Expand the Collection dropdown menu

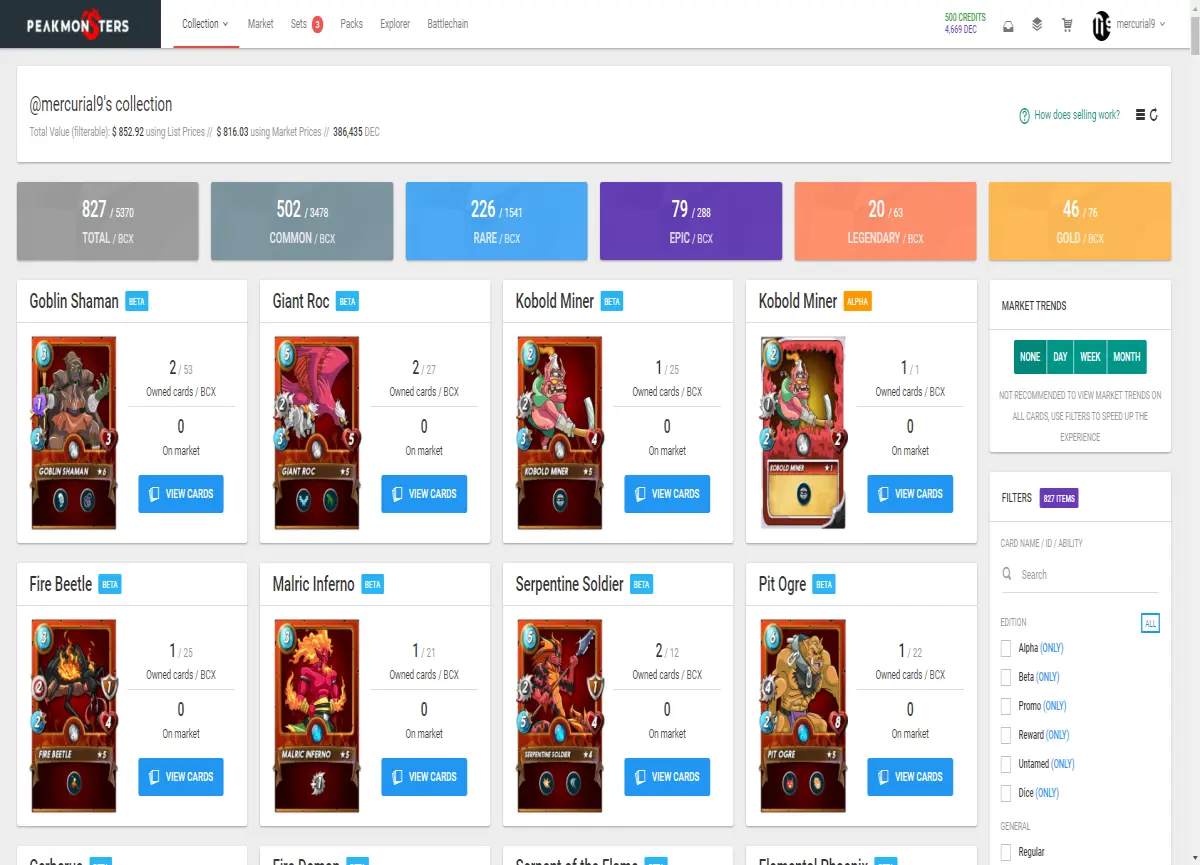click(205, 24)
